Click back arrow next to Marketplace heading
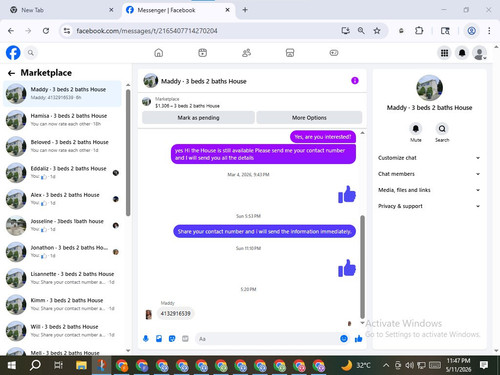 [11, 73]
